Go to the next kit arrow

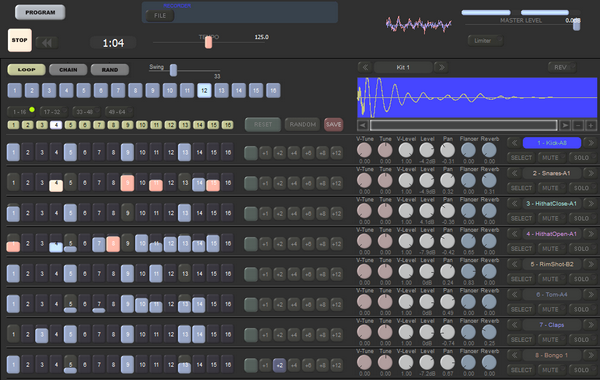(442, 67)
